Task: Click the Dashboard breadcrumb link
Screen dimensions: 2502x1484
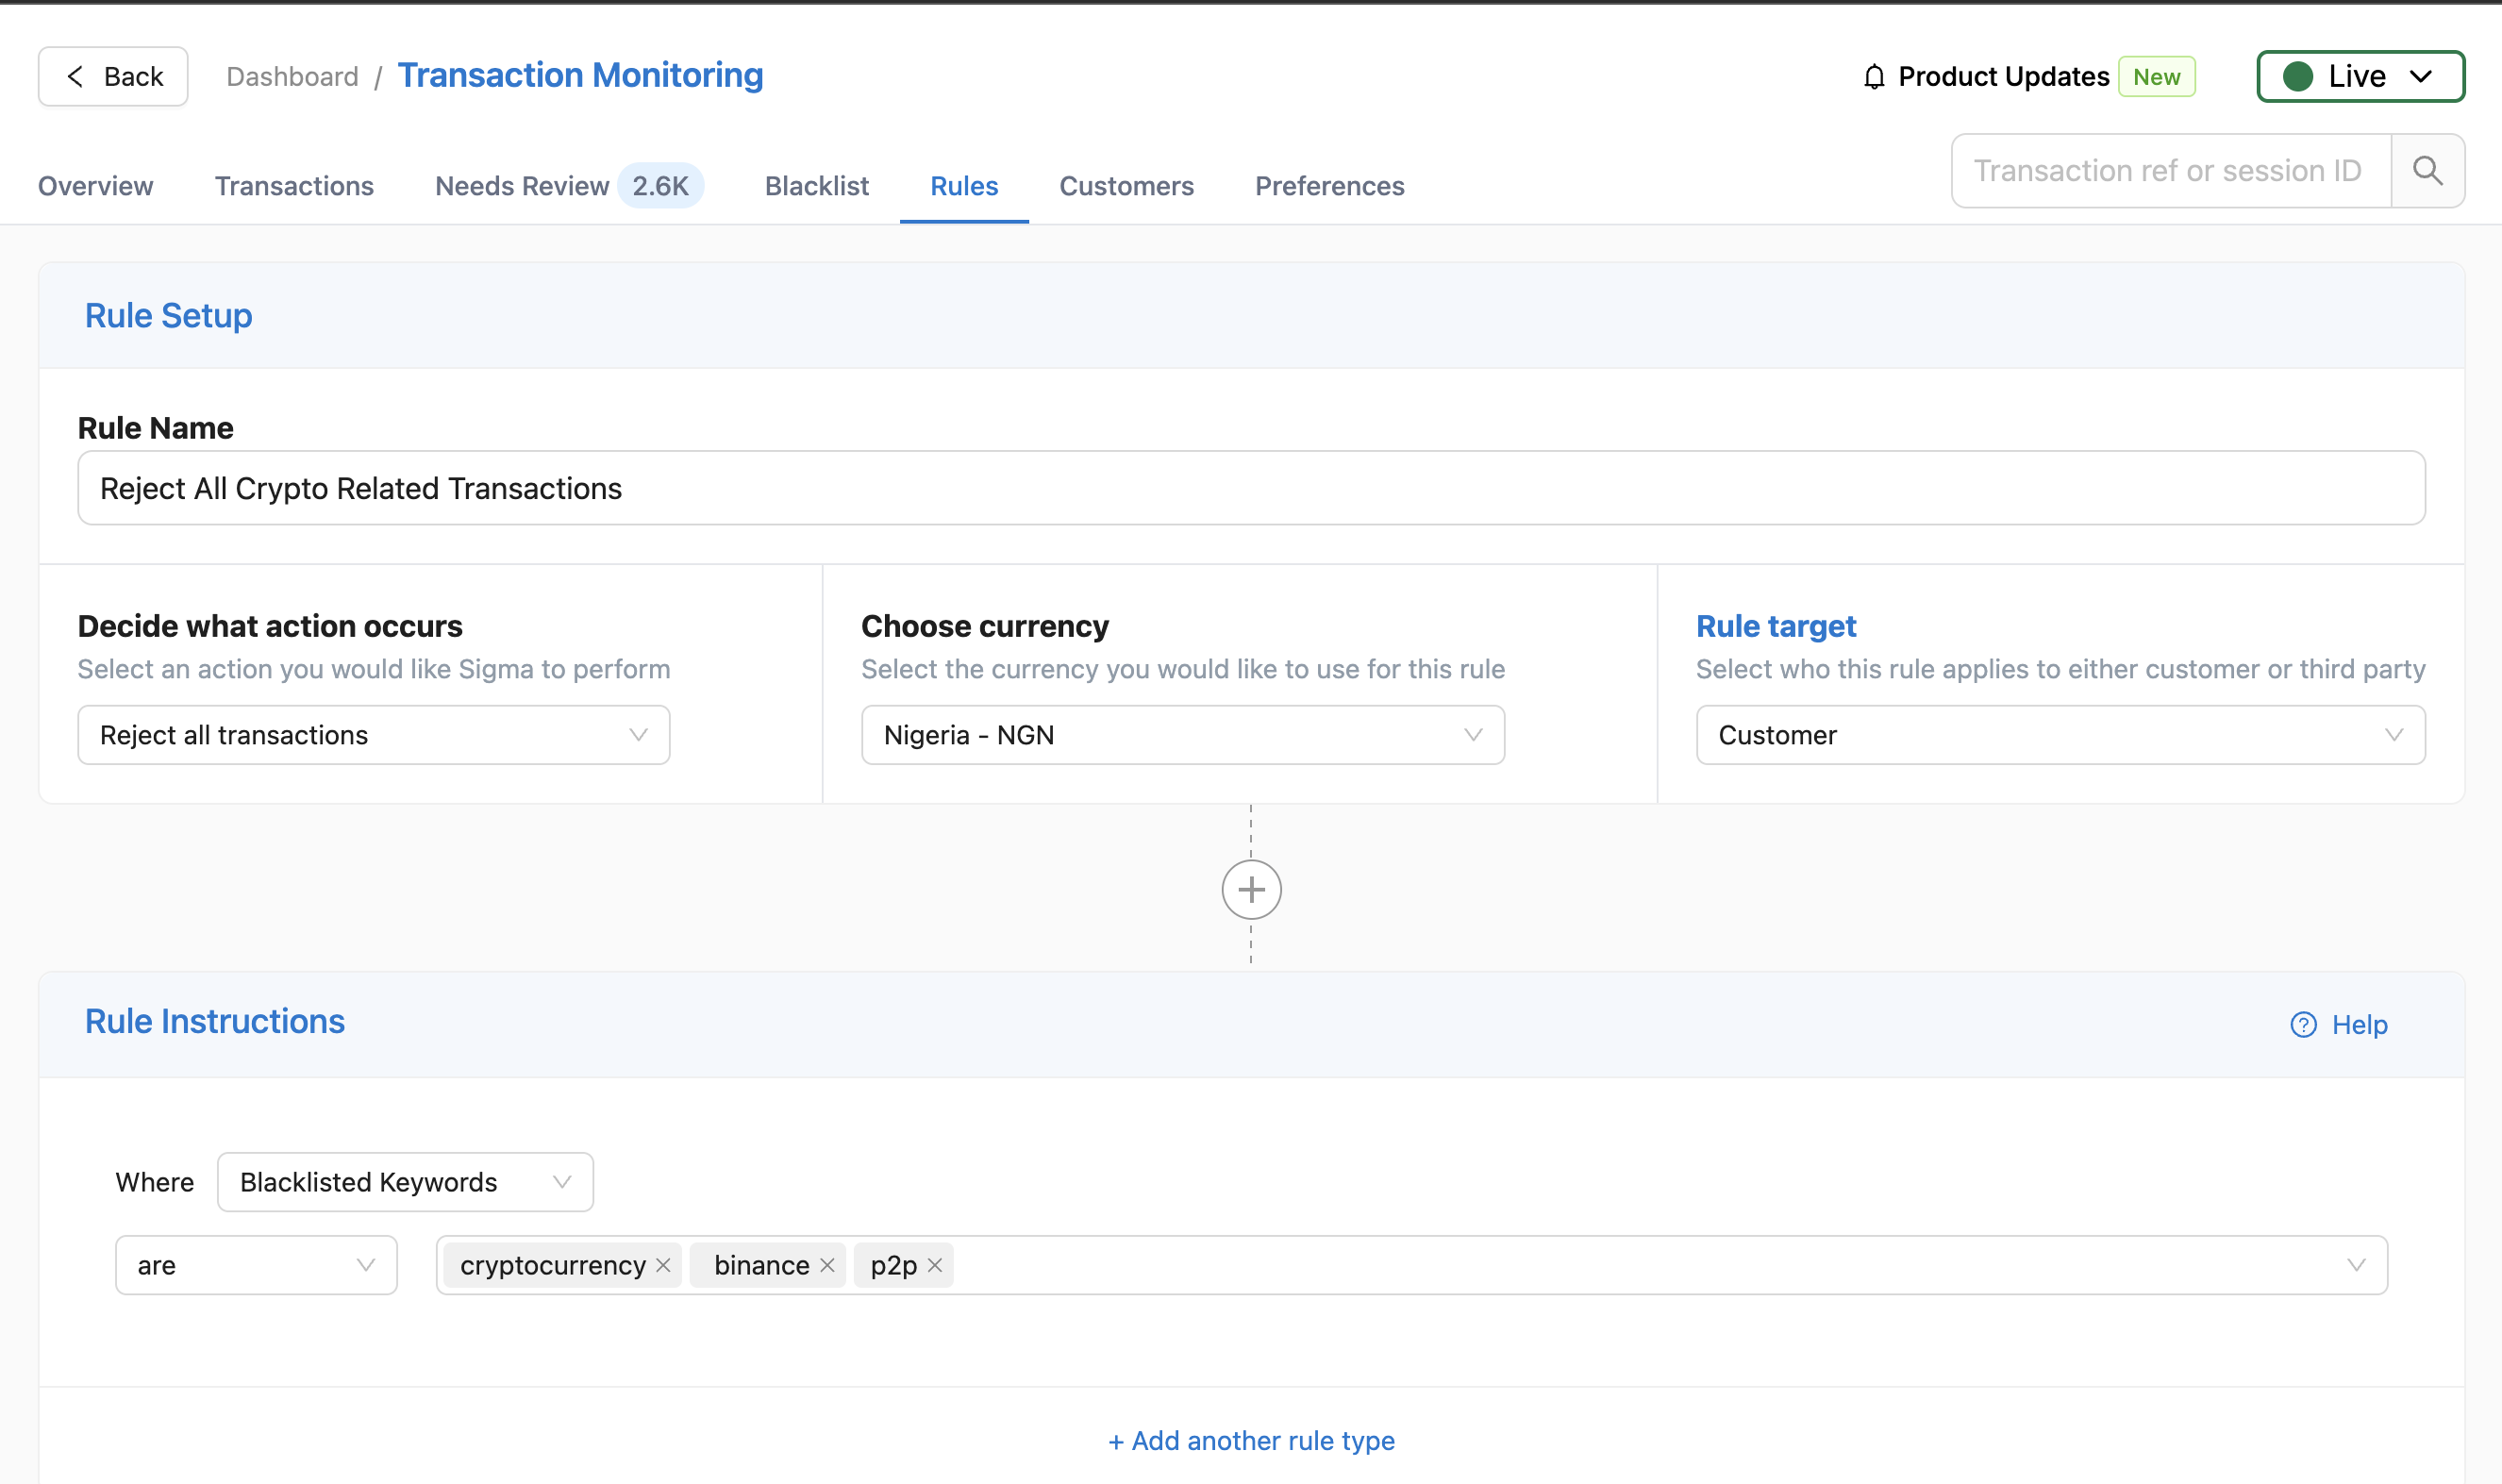Action: point(292,77)
